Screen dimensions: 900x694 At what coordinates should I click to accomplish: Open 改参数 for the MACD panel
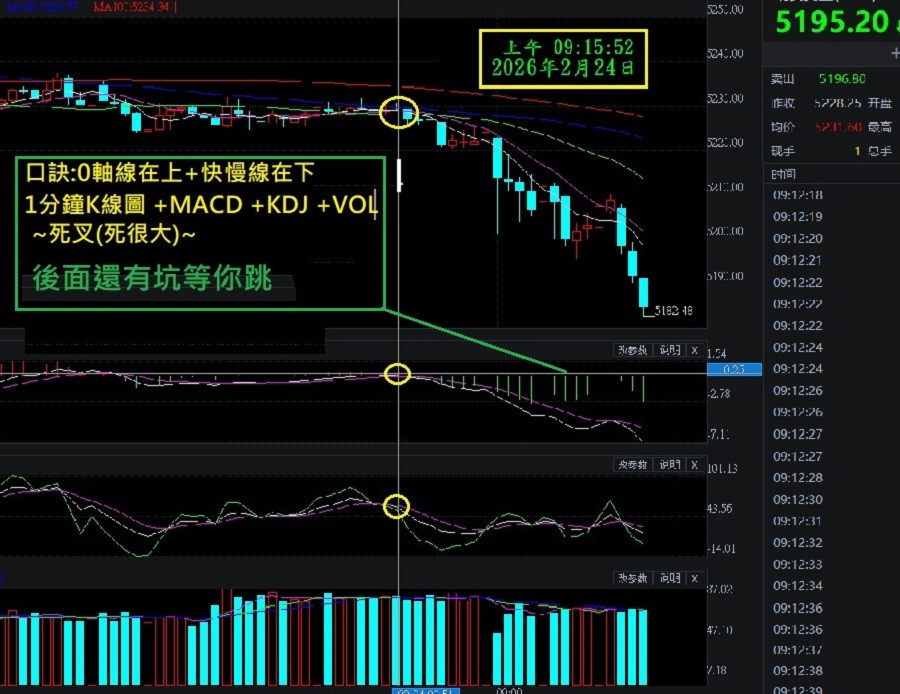(633, 350)
